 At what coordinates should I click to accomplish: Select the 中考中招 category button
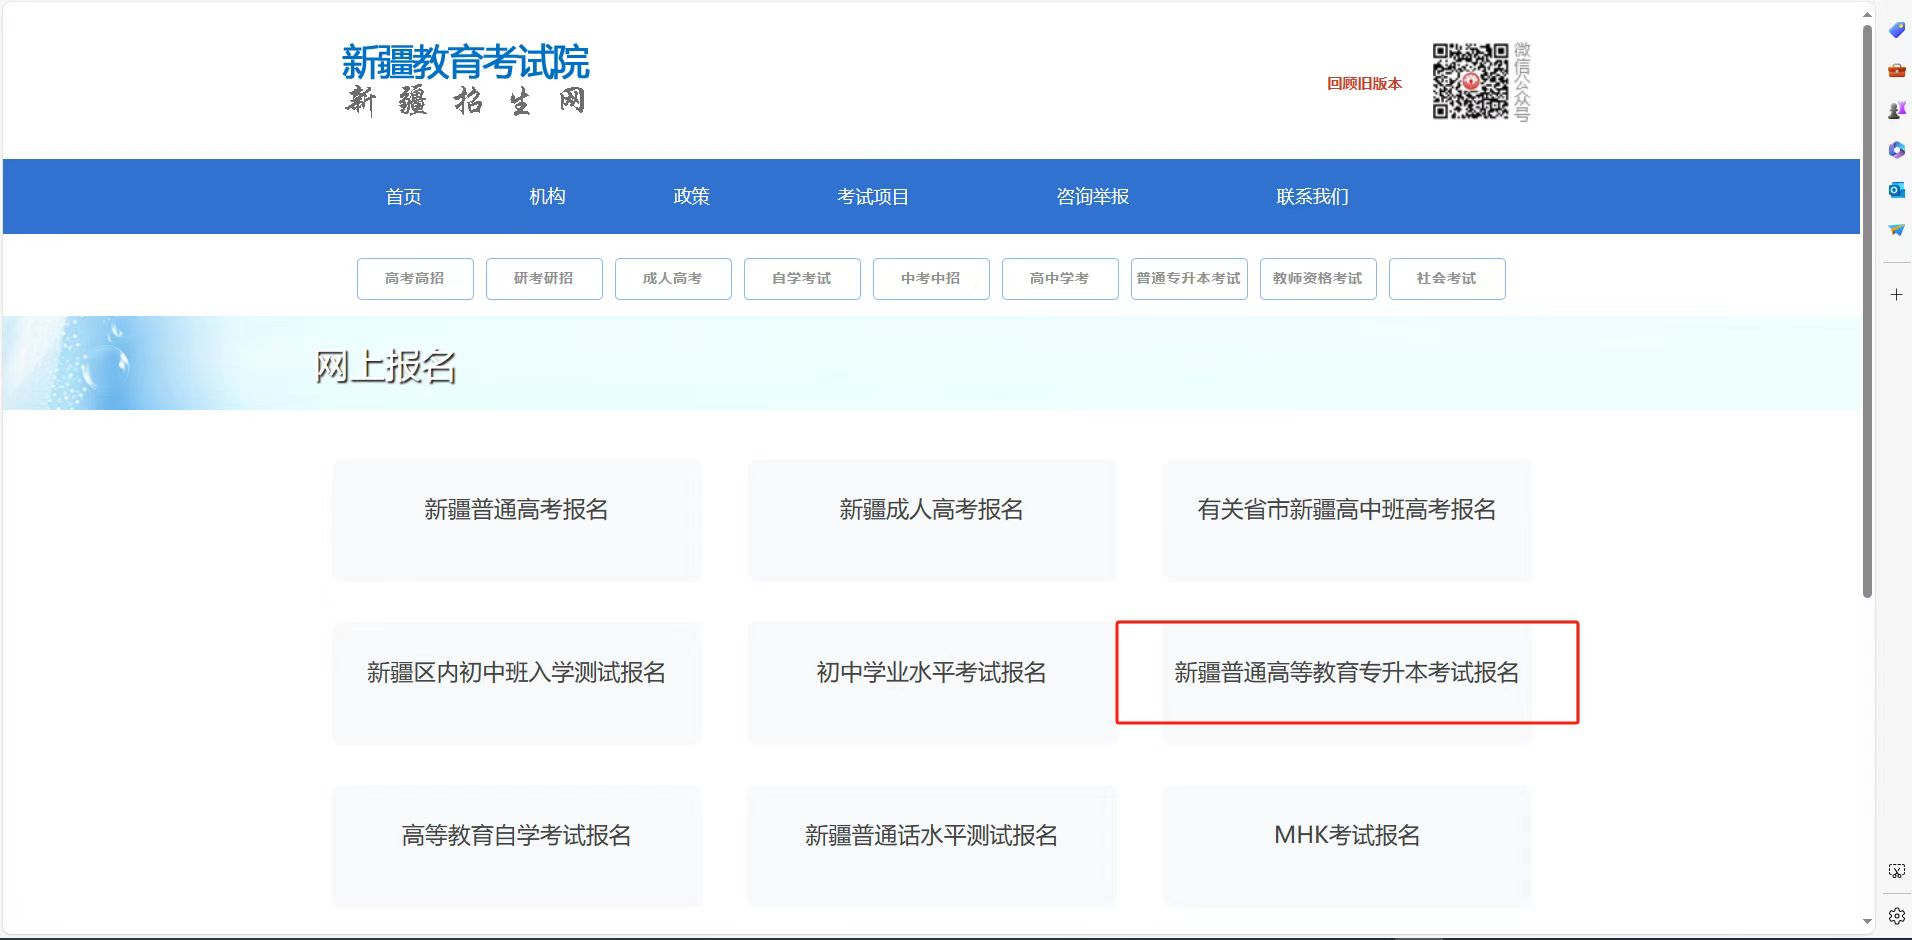(x=931, y=279)
